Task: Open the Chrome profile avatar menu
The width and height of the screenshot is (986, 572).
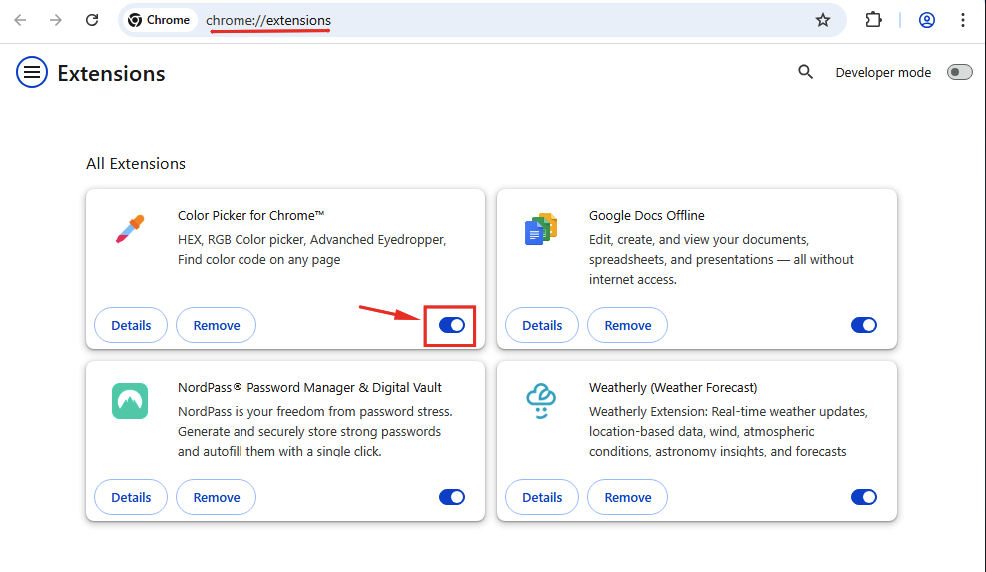Action: click(926, 20)
